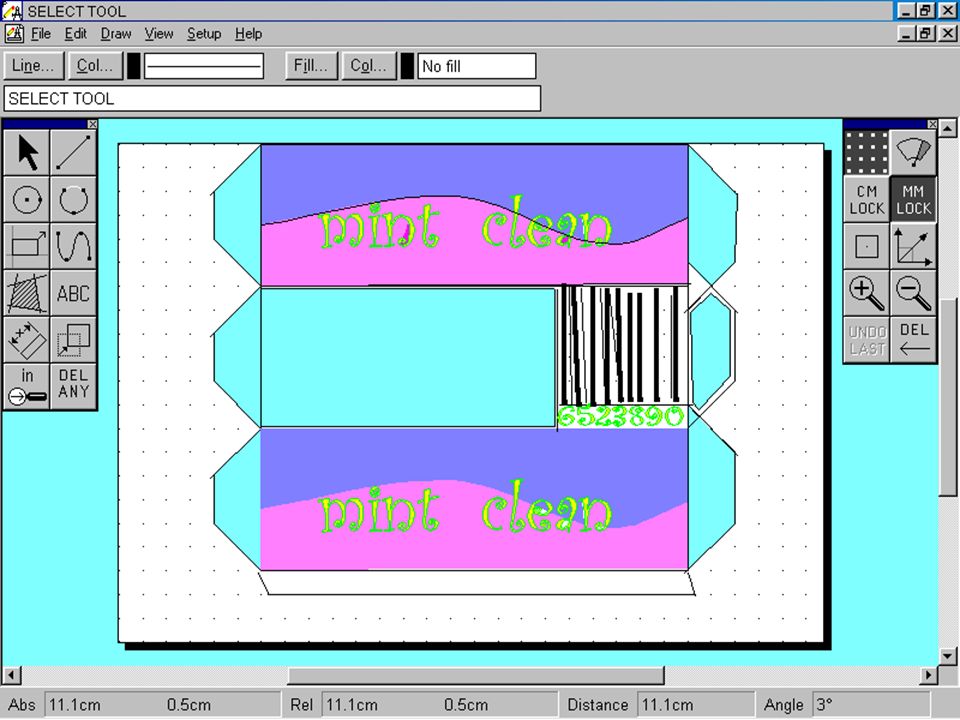Viewport: 960px width, 720px height.
Task: Click the Fill... button
Action: (x=311, y=66)
